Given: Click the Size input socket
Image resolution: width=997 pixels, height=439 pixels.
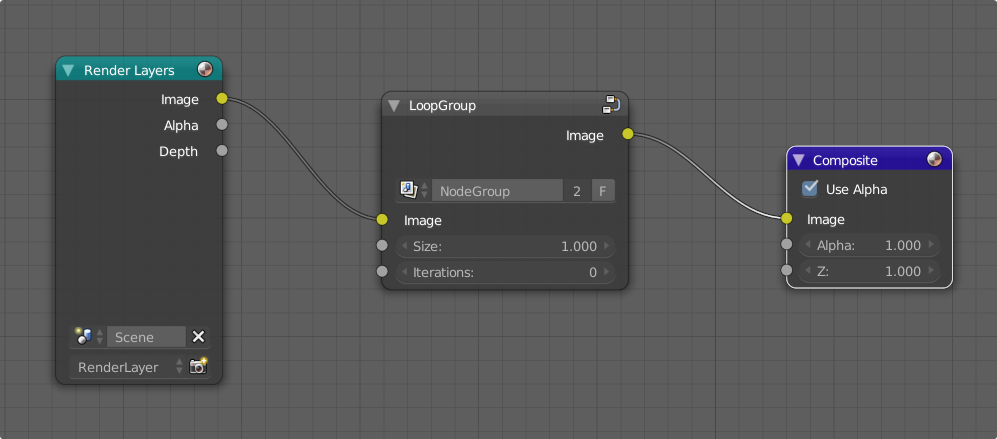Looking at the screenshot, I should coord(382,246).
